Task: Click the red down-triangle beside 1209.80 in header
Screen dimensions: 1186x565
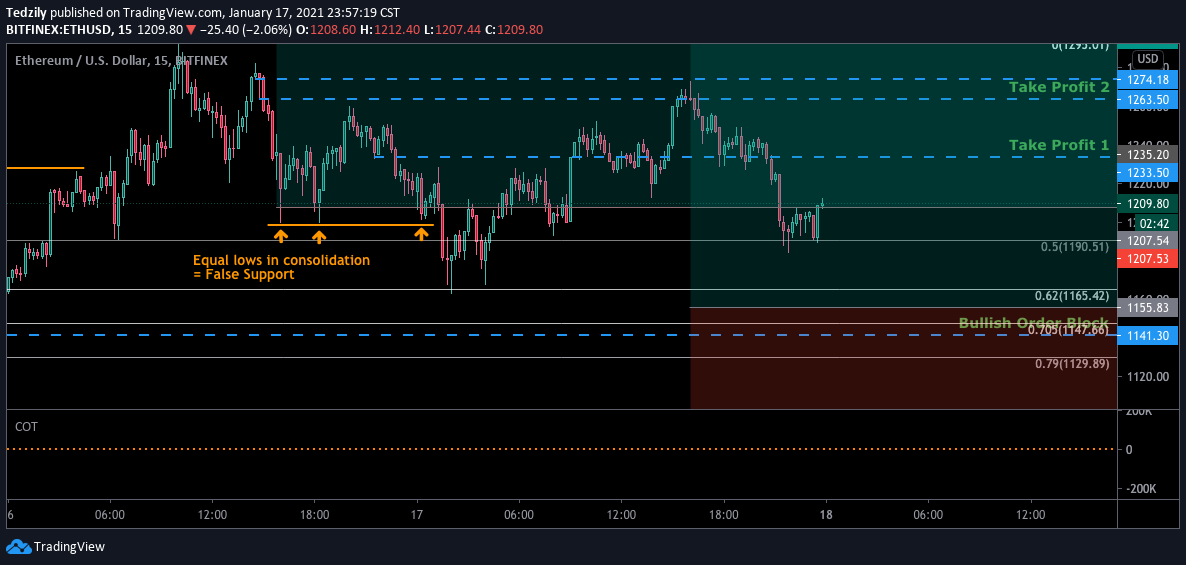Action: coord(191,30)
